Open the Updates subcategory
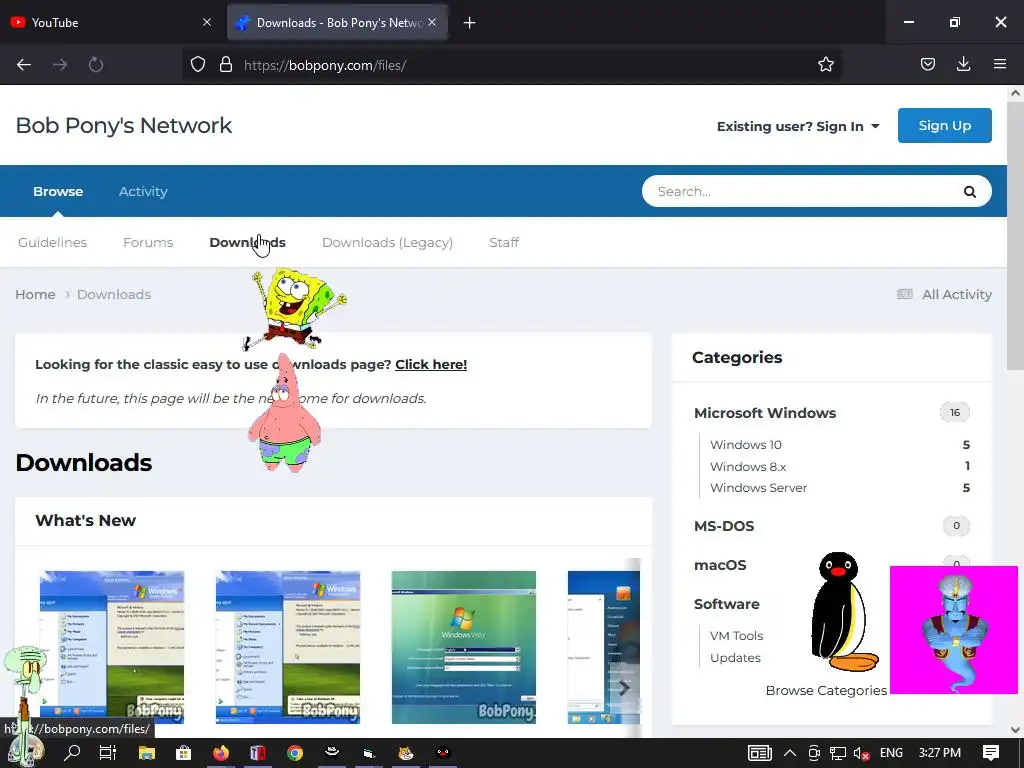 (735, 658)
